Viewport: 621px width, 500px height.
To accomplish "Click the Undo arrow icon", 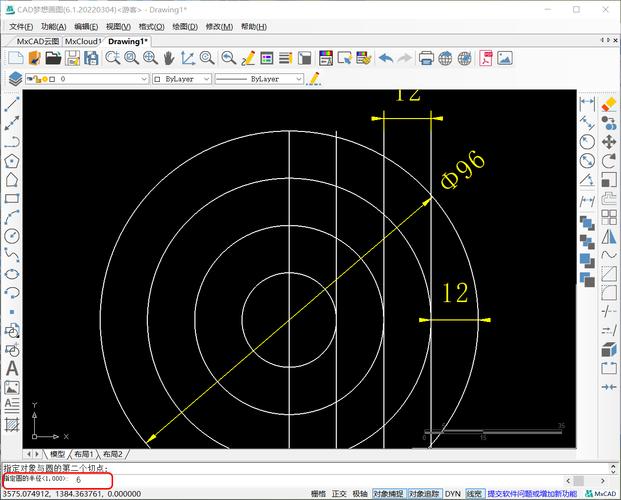I will click(386, 58).
